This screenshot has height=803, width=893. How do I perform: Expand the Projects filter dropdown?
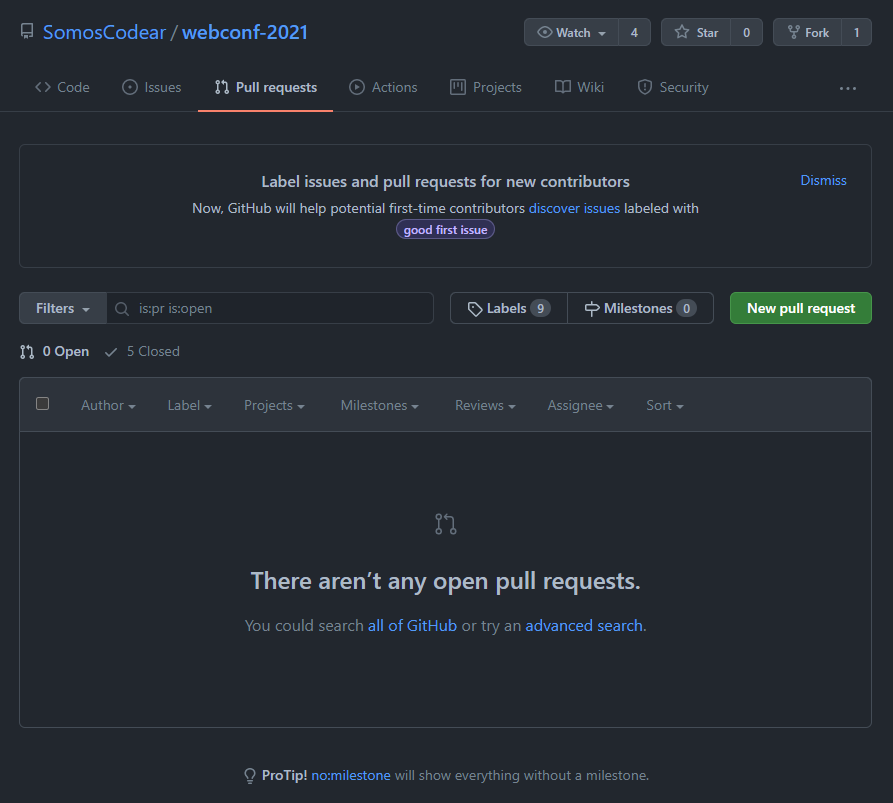275,405
